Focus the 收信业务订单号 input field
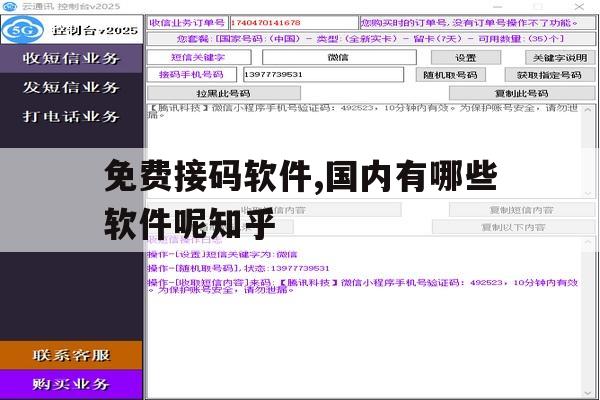Image resolution: width=600 pixels, height=400 pixels. tap(293, 23)
